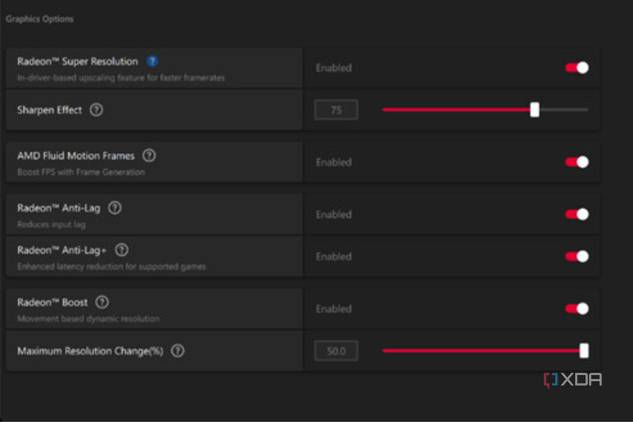The width and height of the screenshot is (633, 422).
Task: Click the Sharpen Effect value field showing 75
Action: click(336, 110)
